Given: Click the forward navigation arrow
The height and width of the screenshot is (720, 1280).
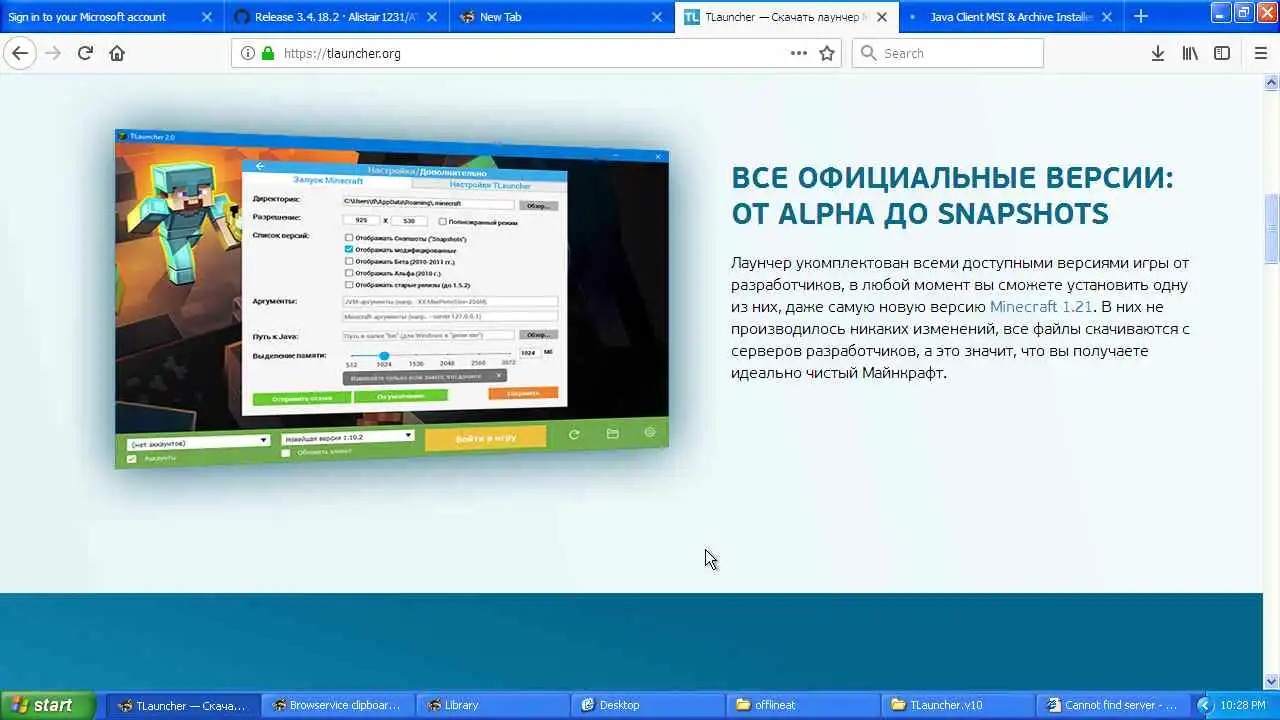Looking at the screenshot, I should coord(52,53).
